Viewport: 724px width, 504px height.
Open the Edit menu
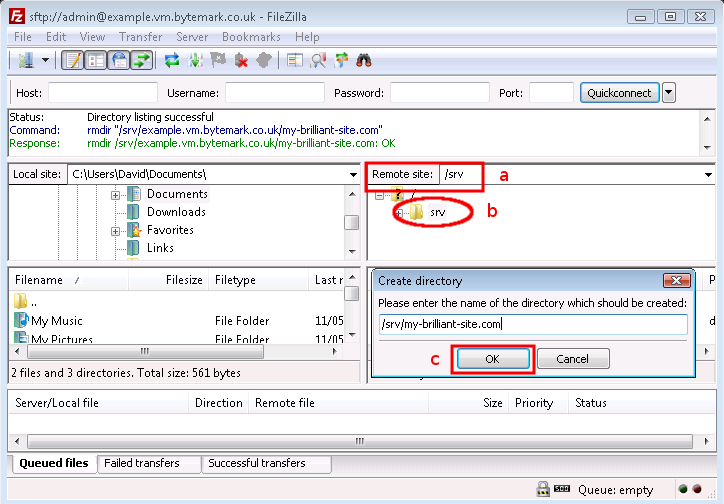[56, 37]
